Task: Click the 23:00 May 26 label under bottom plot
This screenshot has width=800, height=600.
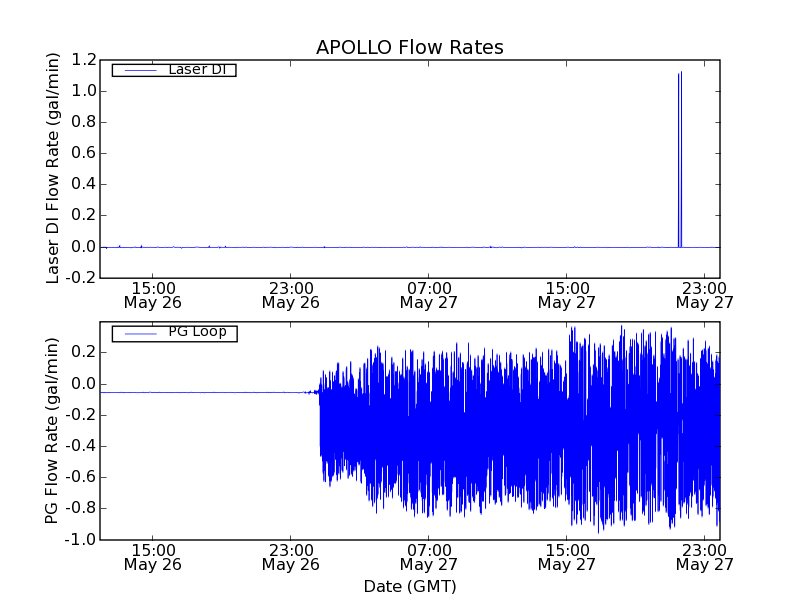Action: pyautogui.click(x=291, y=556)
